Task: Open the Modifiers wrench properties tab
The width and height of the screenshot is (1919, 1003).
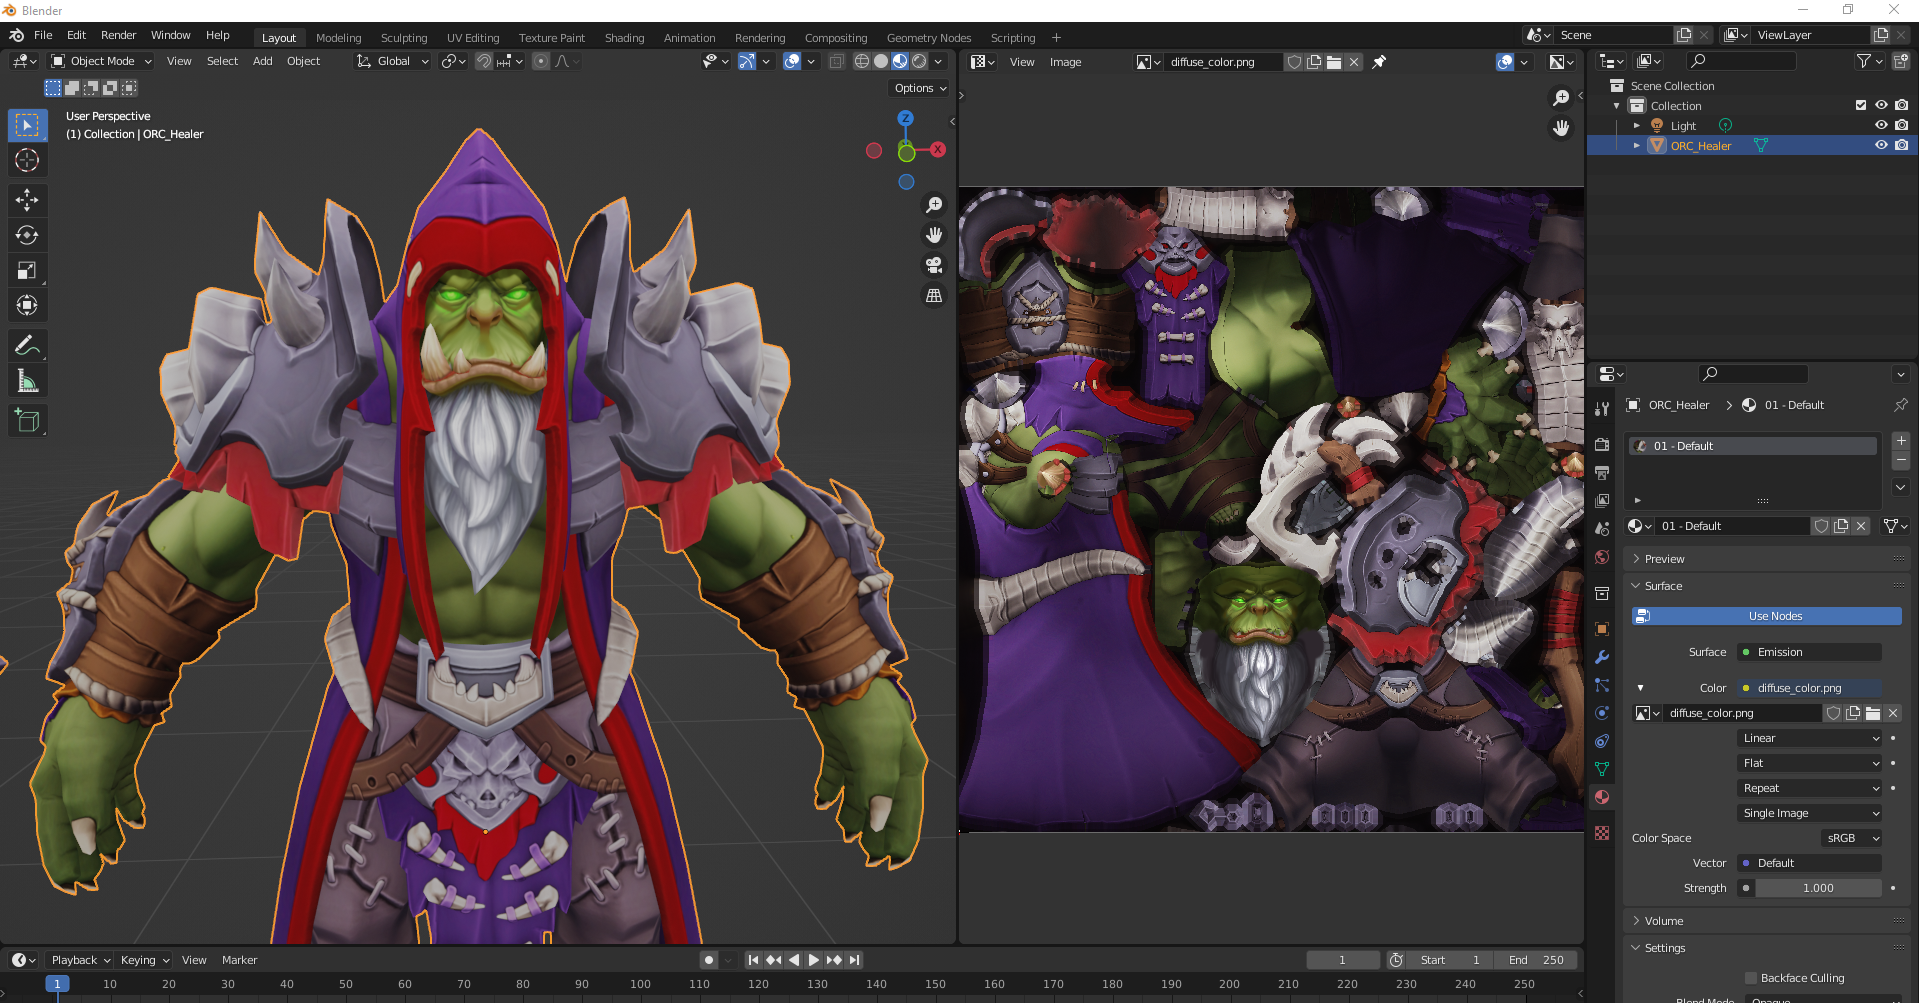Action: (x=1602, y=657)
